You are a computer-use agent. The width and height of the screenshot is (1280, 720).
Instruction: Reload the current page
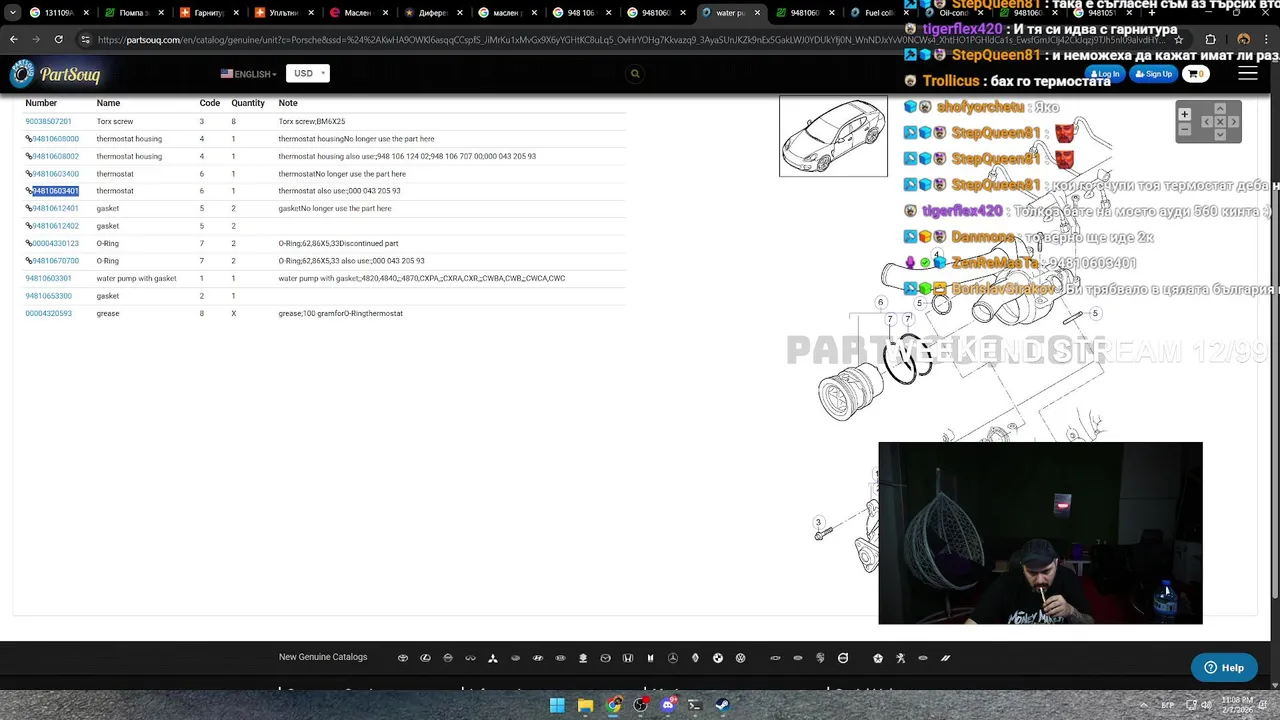coord(59,39)
